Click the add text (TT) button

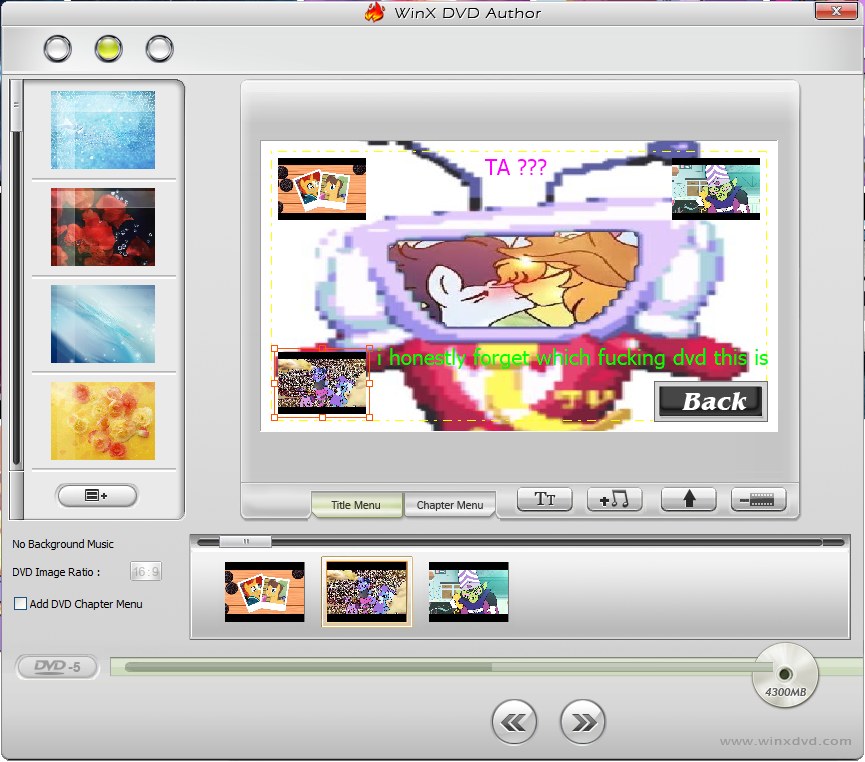coord(544,499)
